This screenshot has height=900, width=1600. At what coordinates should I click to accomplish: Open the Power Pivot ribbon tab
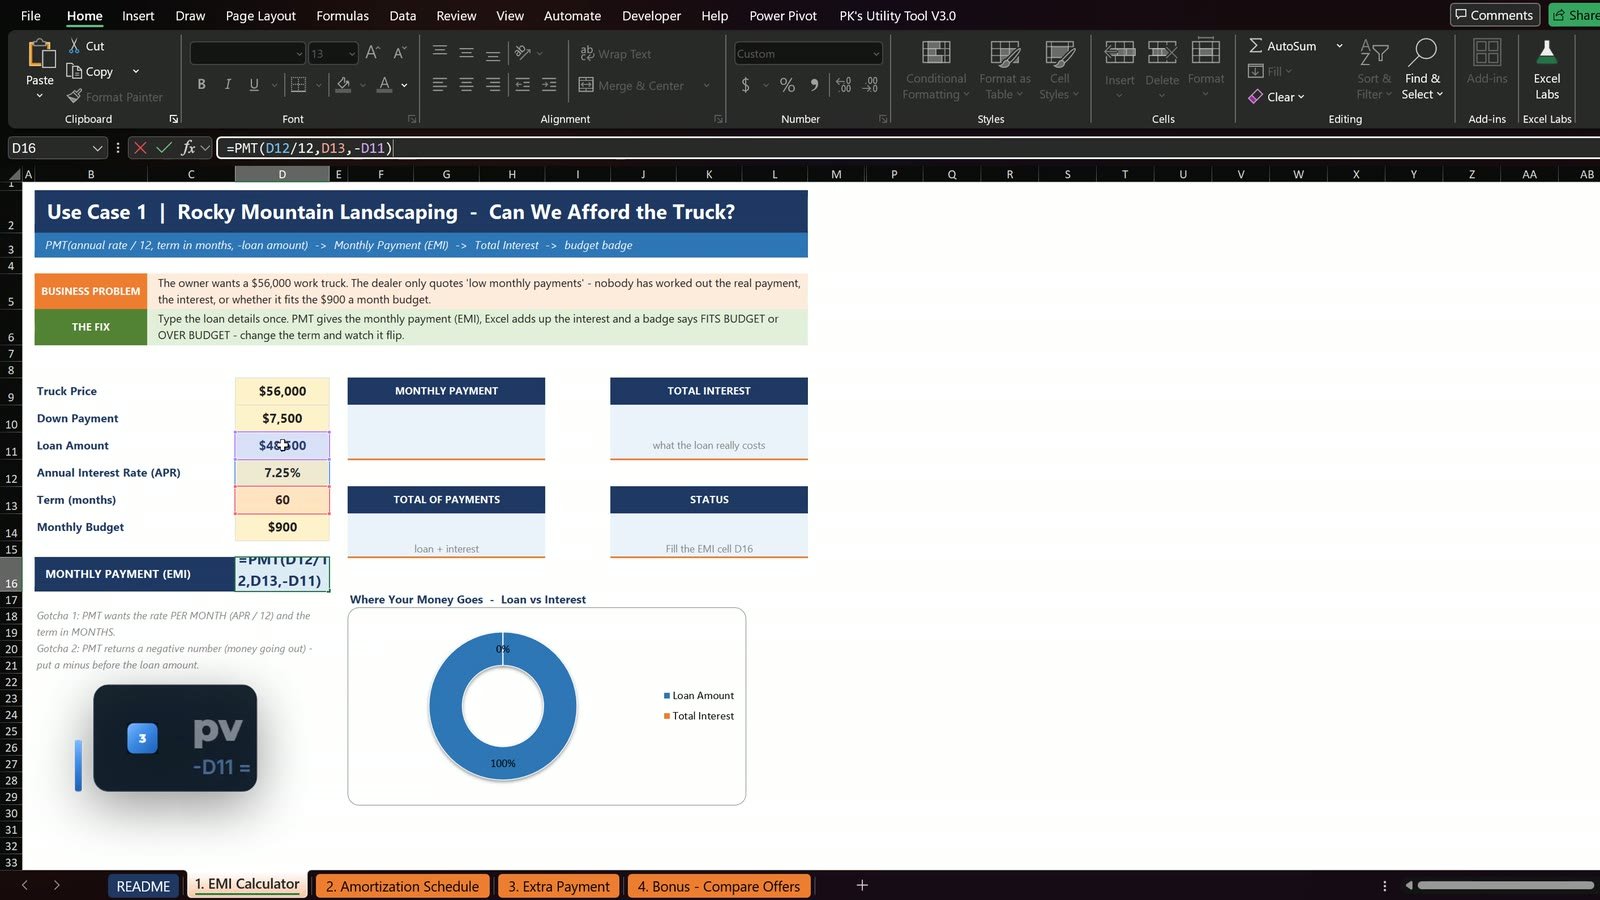pos(783,15)
